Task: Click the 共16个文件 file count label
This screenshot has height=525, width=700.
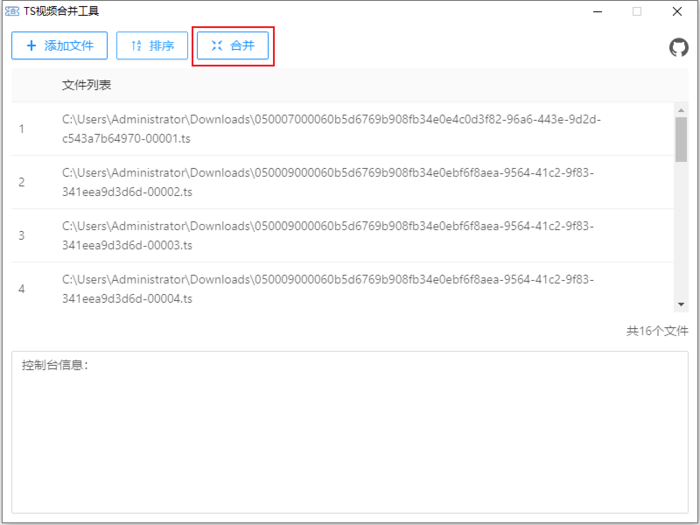Action: click(x=657, y=330)
